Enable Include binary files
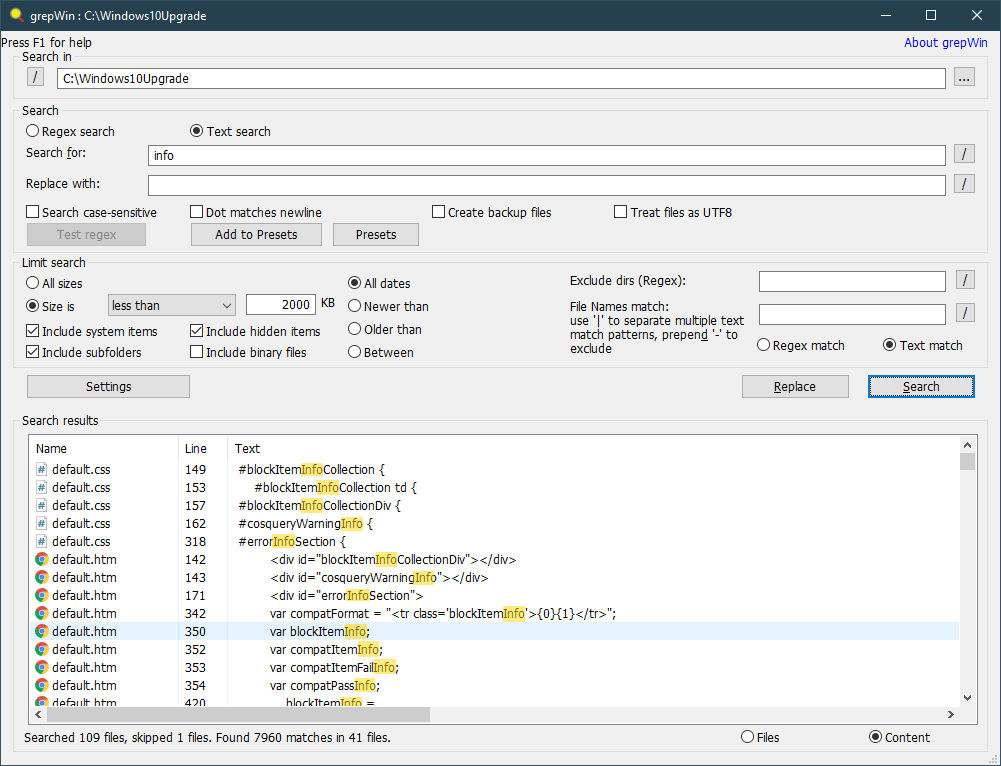The image size is (1001, 766). click(248, 352)
